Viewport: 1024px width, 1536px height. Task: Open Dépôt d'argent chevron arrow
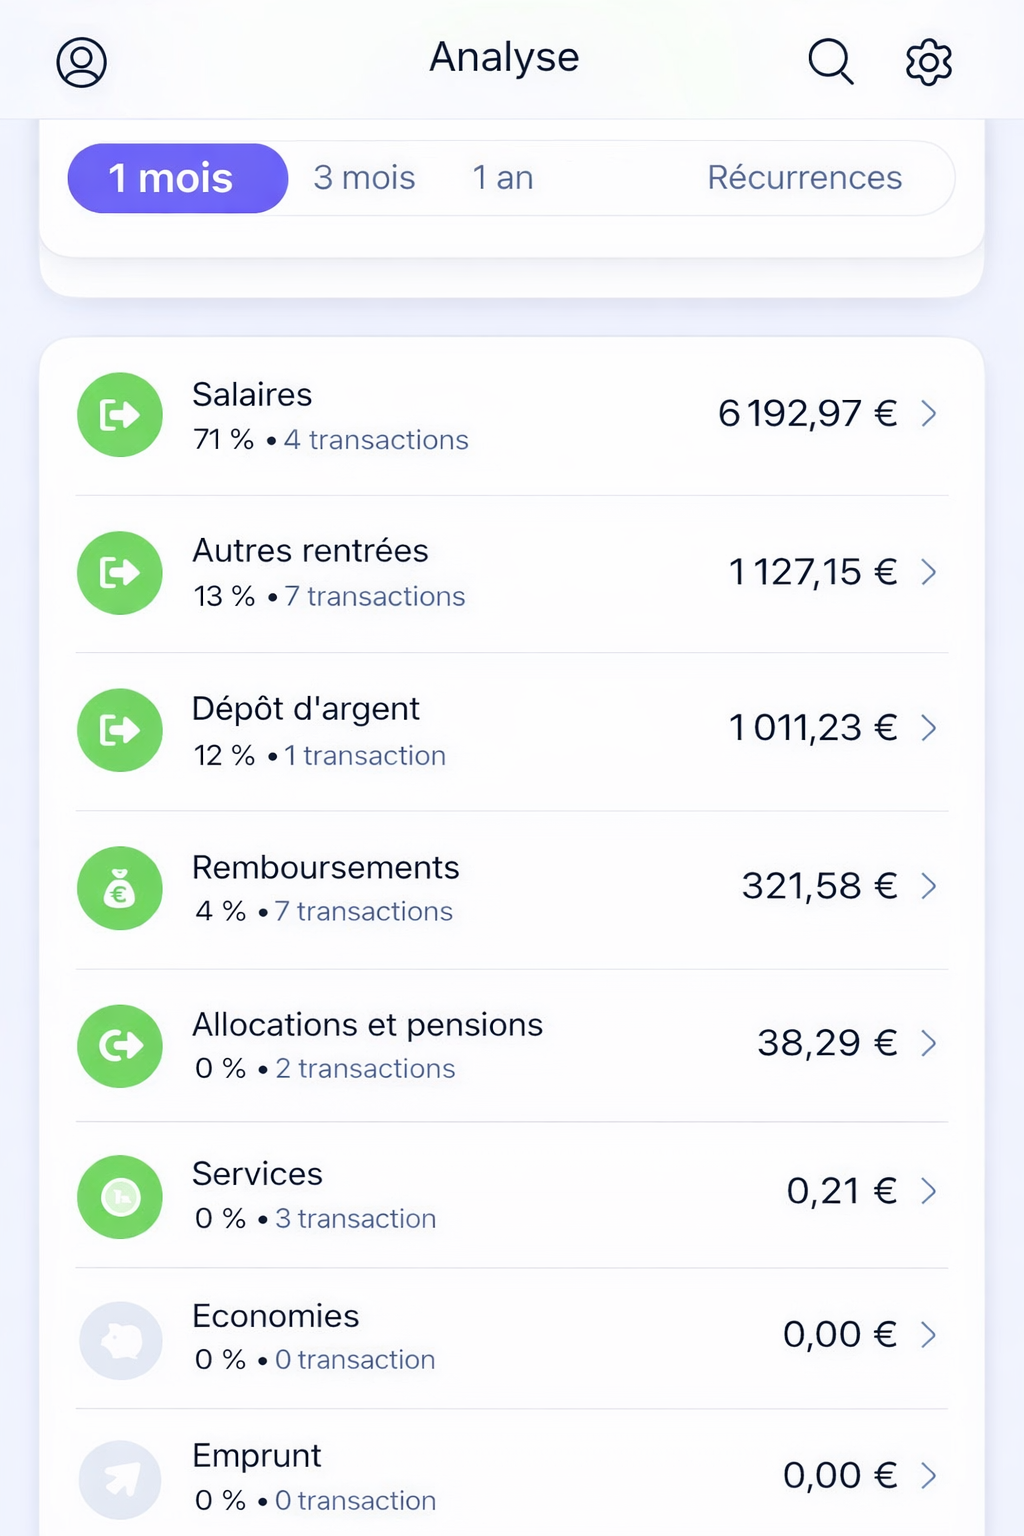click(929, 728)
